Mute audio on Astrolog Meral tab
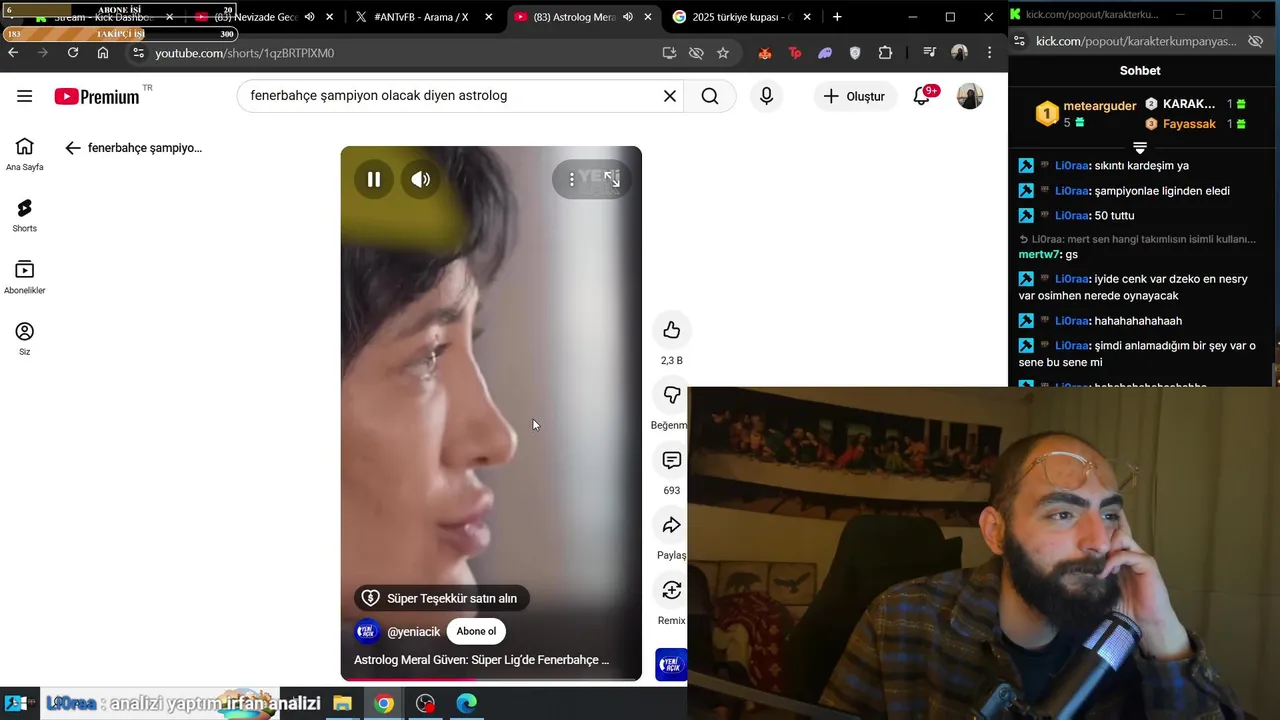Image resolution: width=1280 pixels, height=720 pixels. coord(628,17)
